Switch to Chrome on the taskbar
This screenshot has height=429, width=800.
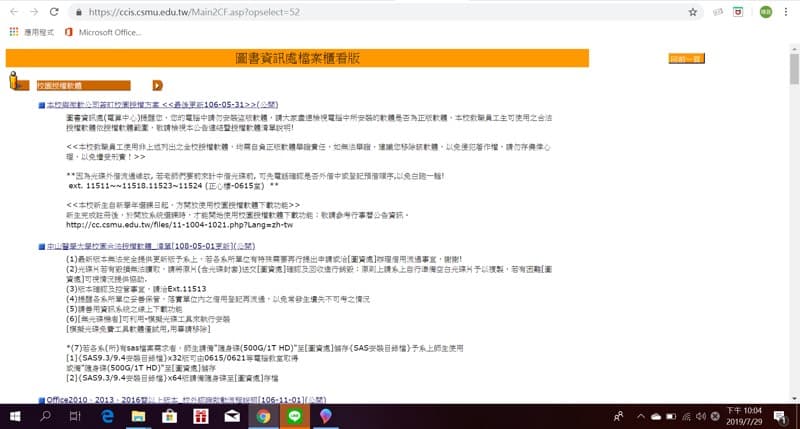263,417
